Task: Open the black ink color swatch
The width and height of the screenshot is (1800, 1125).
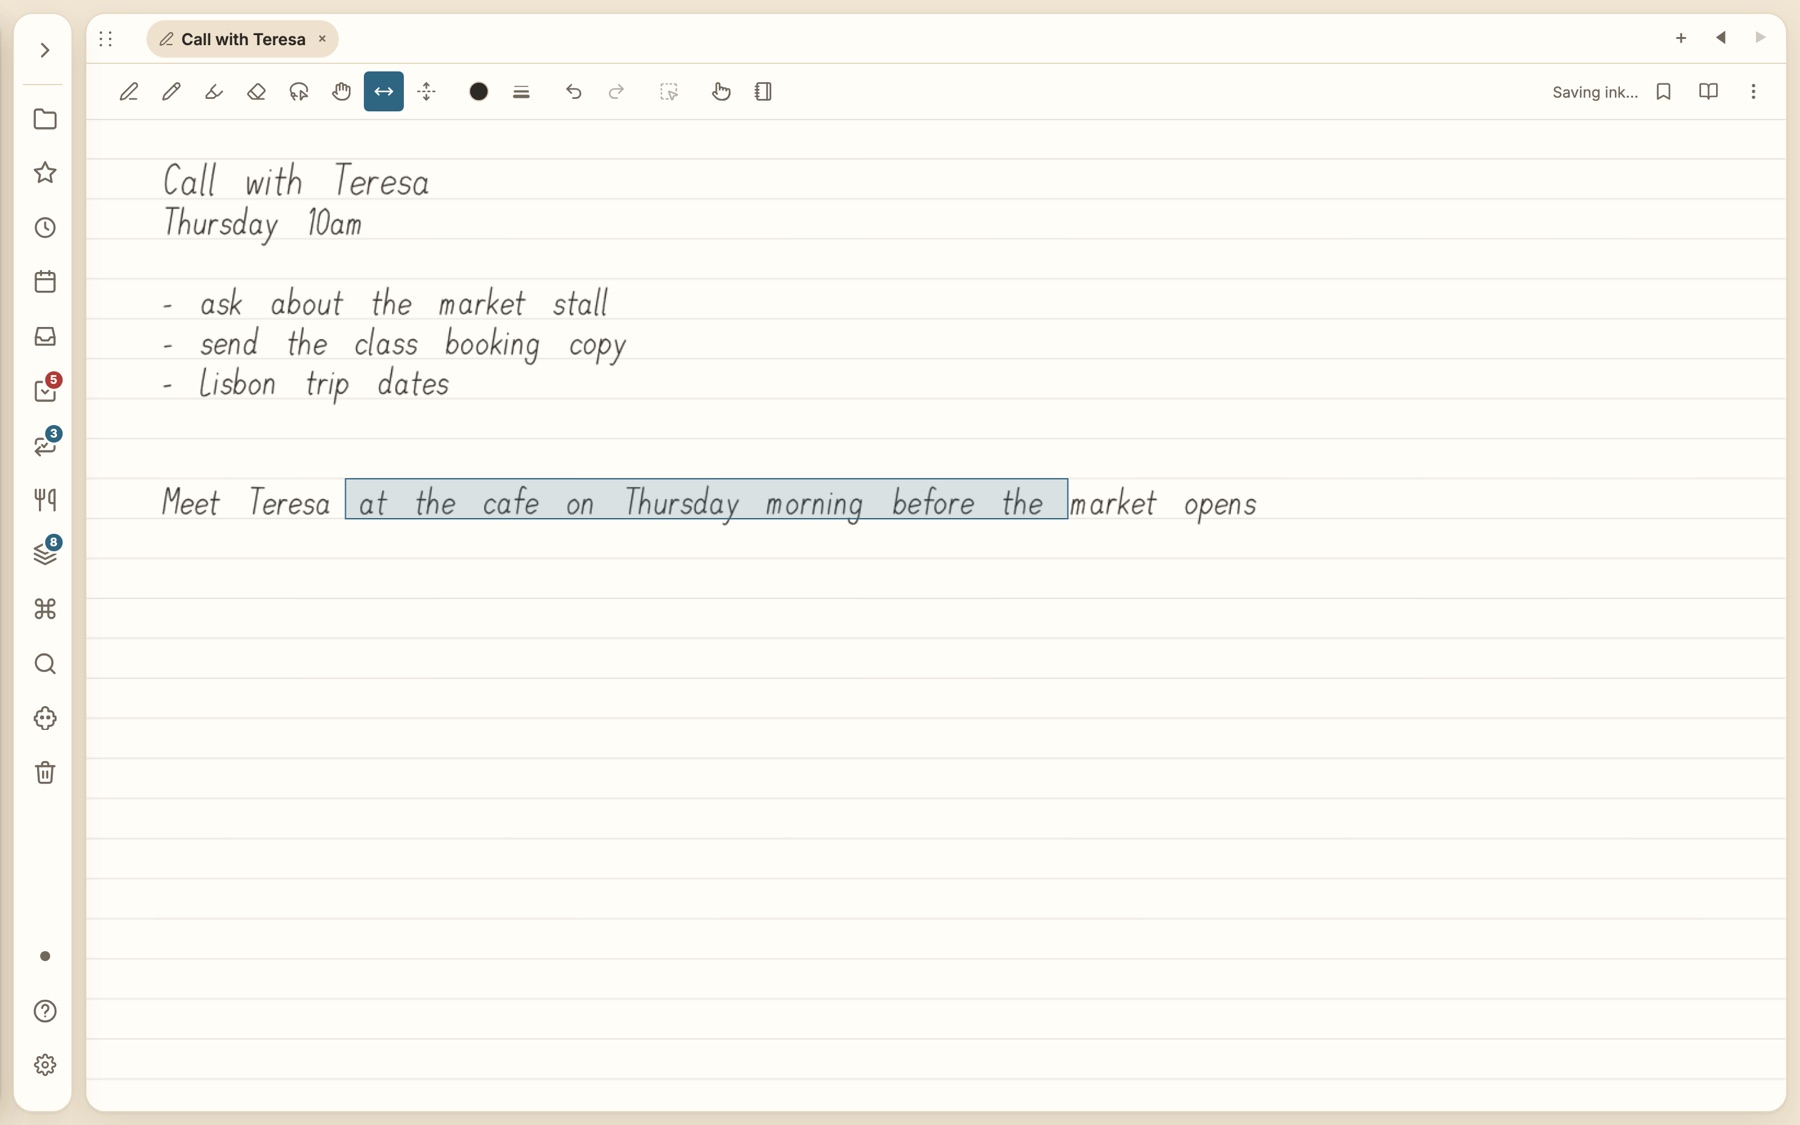Action: (479, 92)
